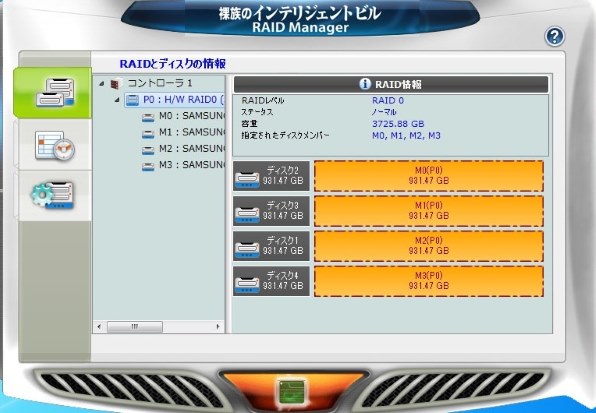
Task: Select the orange M1(P0) member bar
Action: point(429,211)
